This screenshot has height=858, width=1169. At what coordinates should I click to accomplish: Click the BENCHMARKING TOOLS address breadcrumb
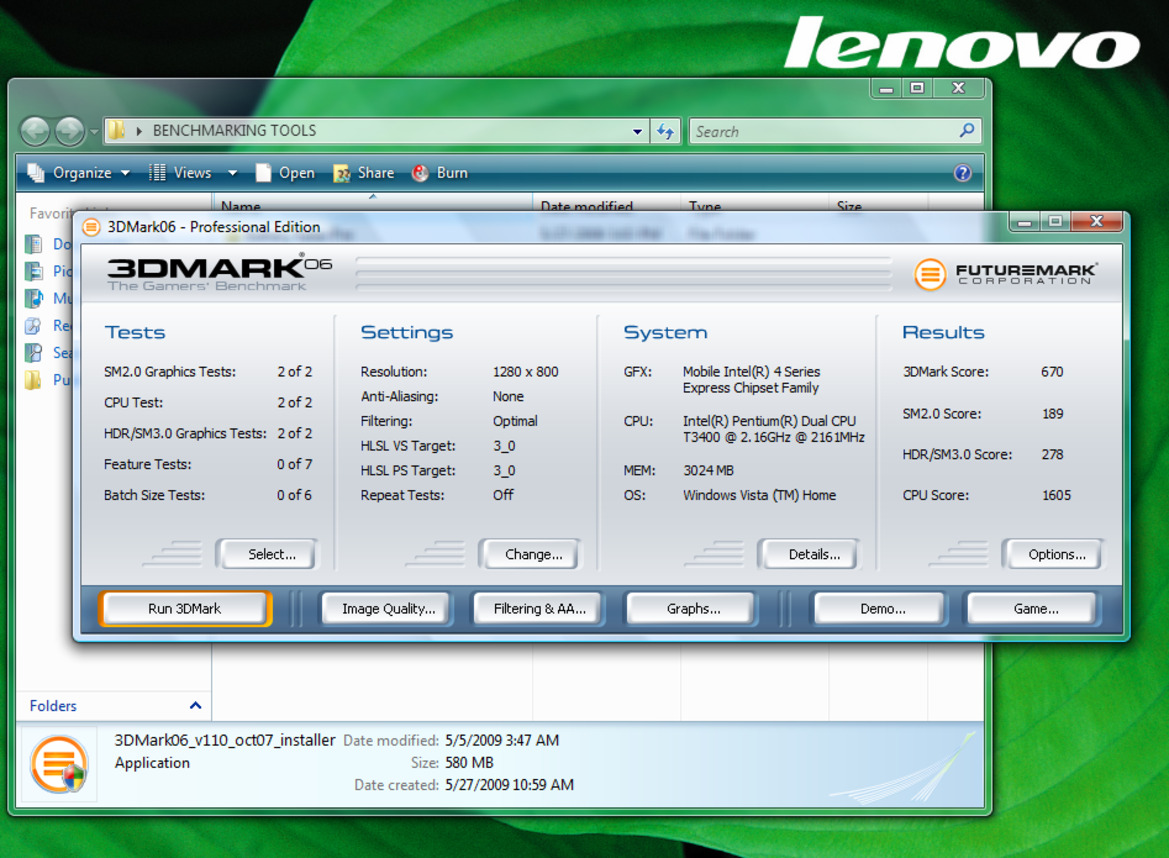pos(234,130)
